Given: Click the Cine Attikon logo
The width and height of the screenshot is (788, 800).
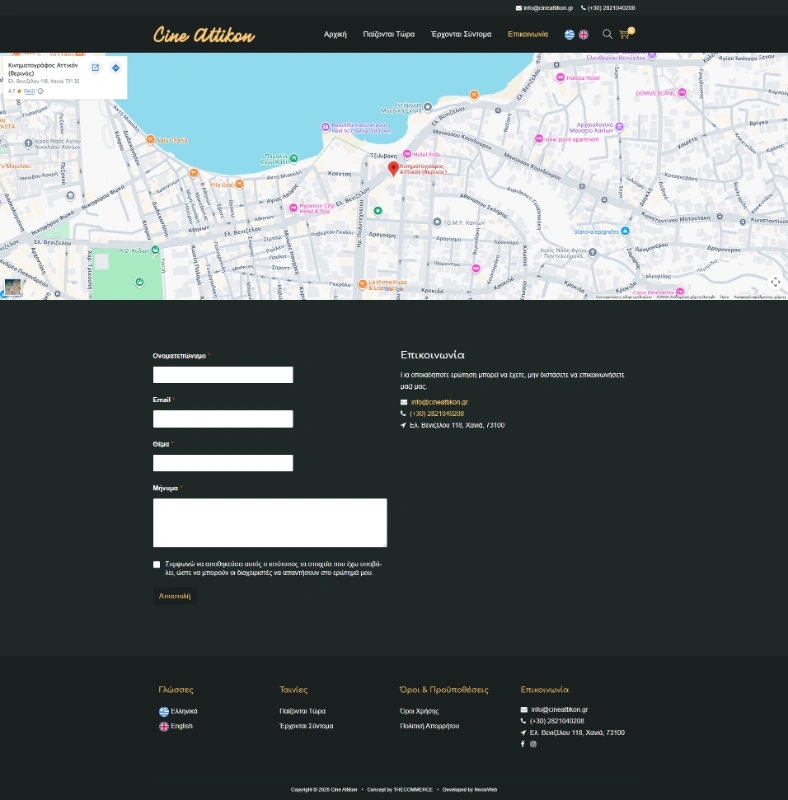Looking at the screenshot, I should pyautogui.click(x=204, y=35).
